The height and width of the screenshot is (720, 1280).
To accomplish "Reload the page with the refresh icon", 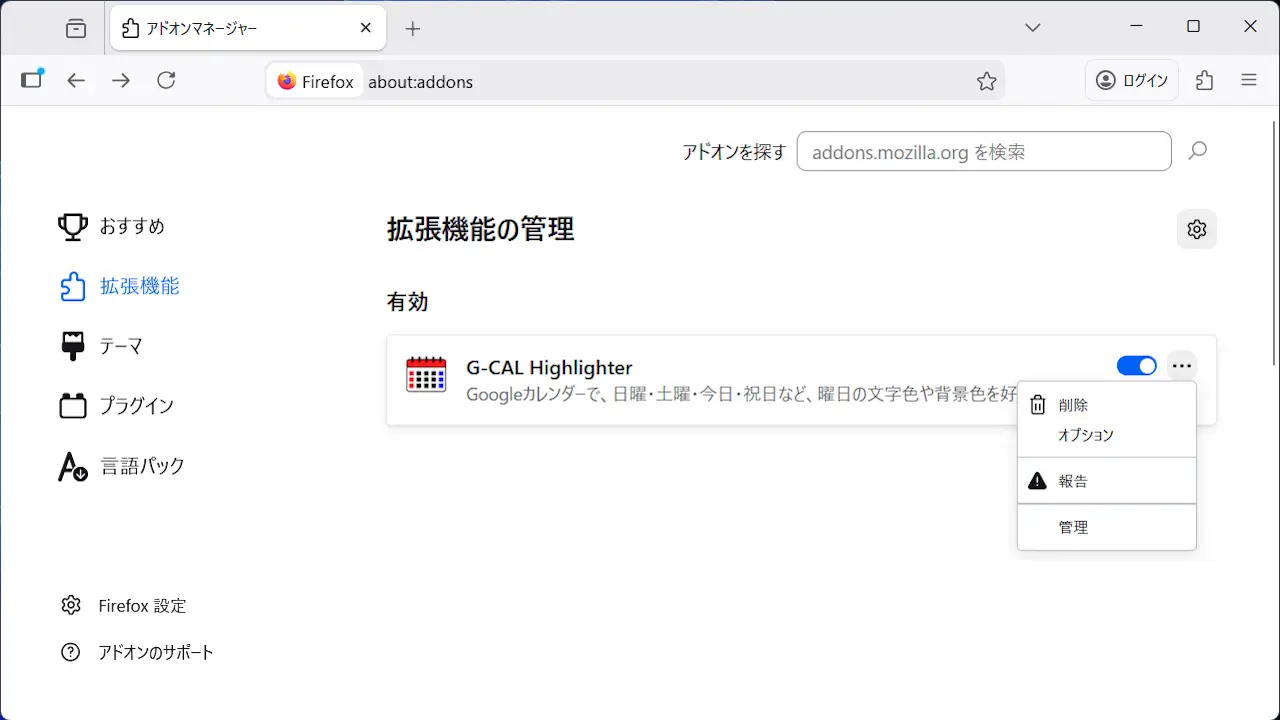I will (167, 81).
